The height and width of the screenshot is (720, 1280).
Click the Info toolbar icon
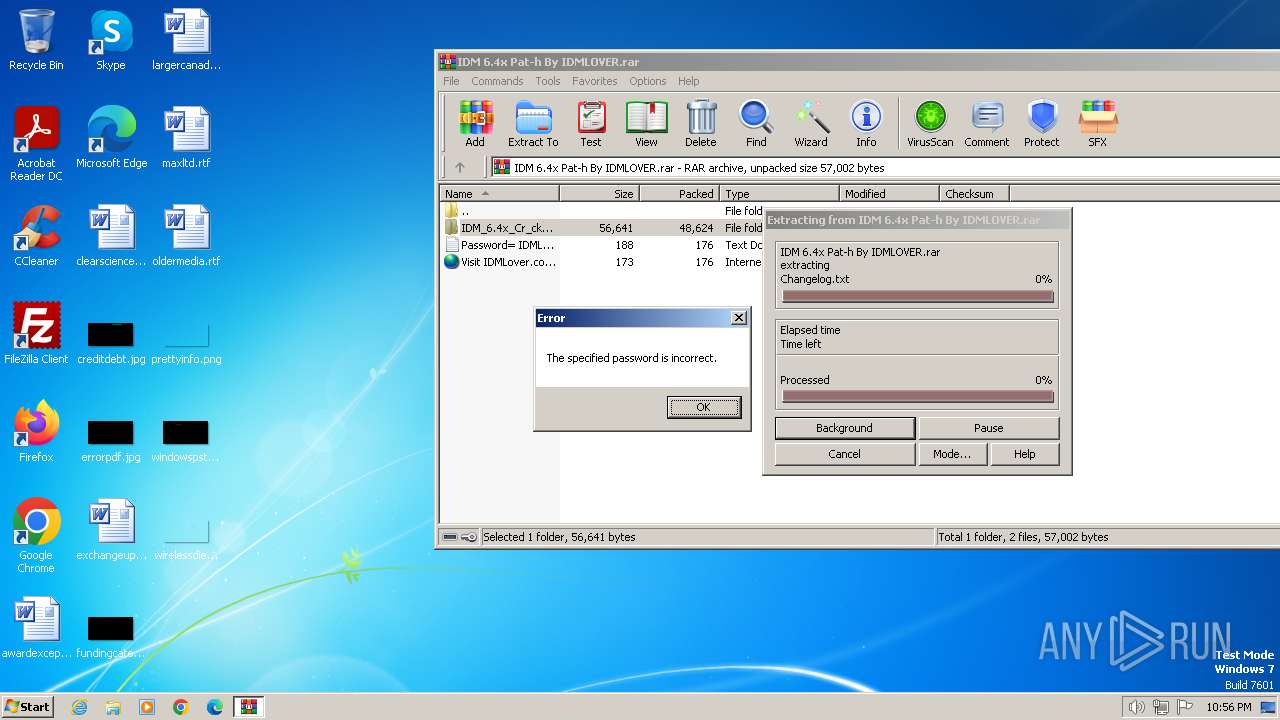point(866,124)
